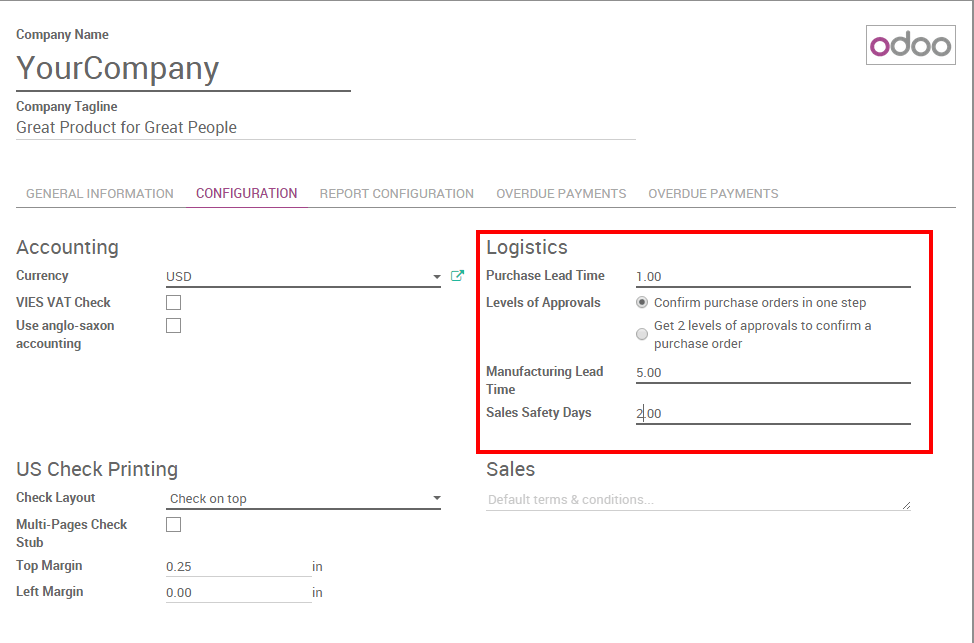Enable anglo-saxon accounting
The height and width of the screenshot is (643, 974).
(172, 324)
